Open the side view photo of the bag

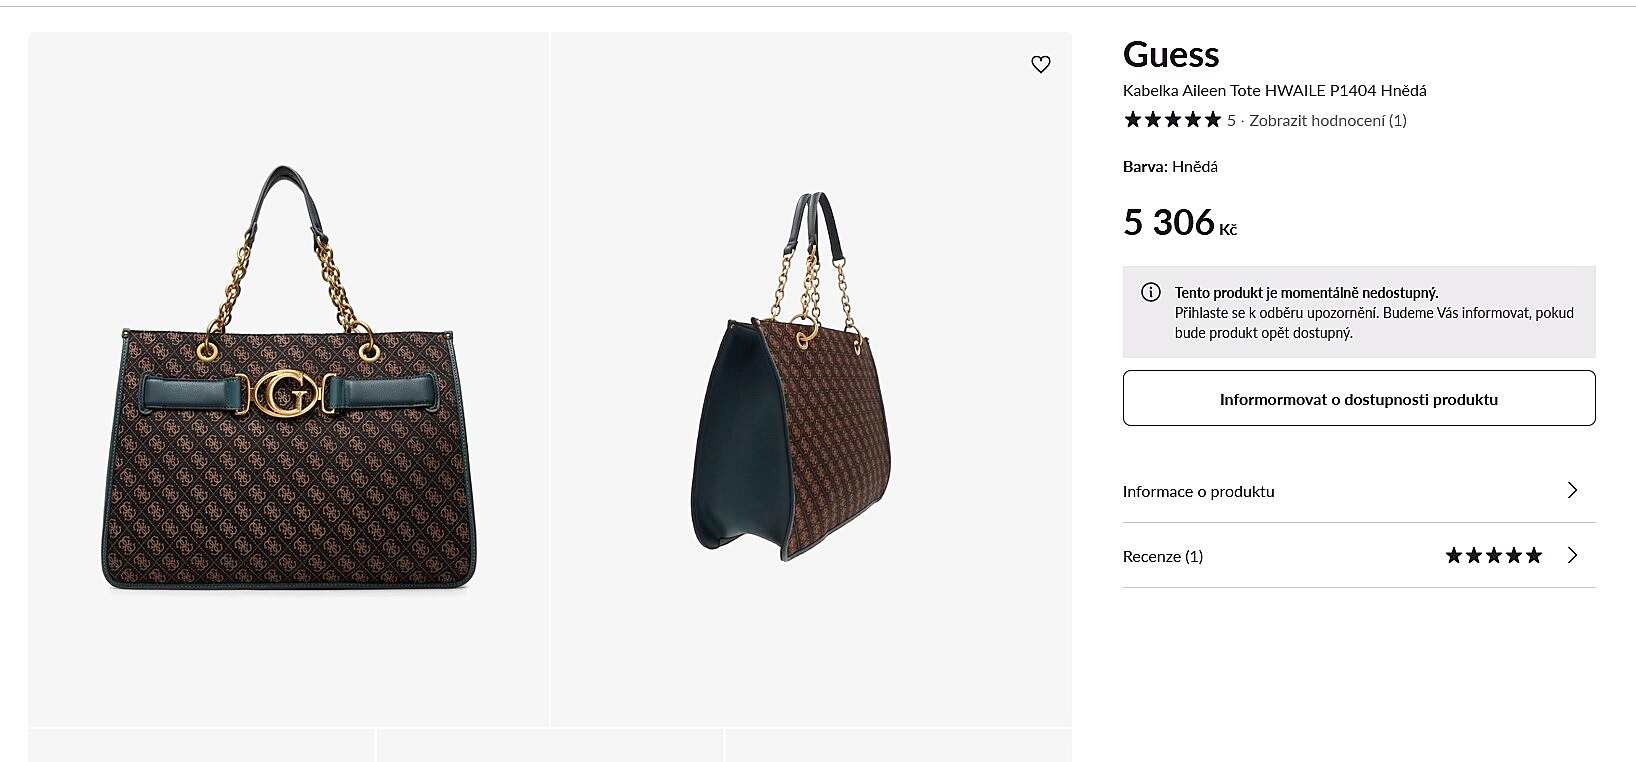[810, 379]
